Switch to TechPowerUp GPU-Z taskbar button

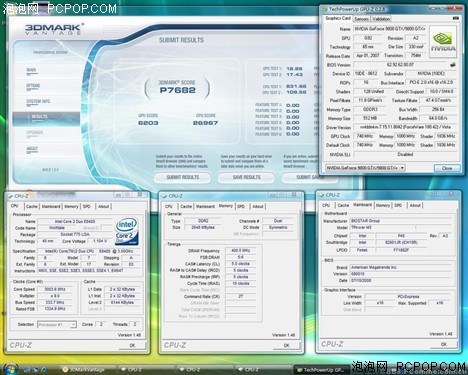[321, 370]
